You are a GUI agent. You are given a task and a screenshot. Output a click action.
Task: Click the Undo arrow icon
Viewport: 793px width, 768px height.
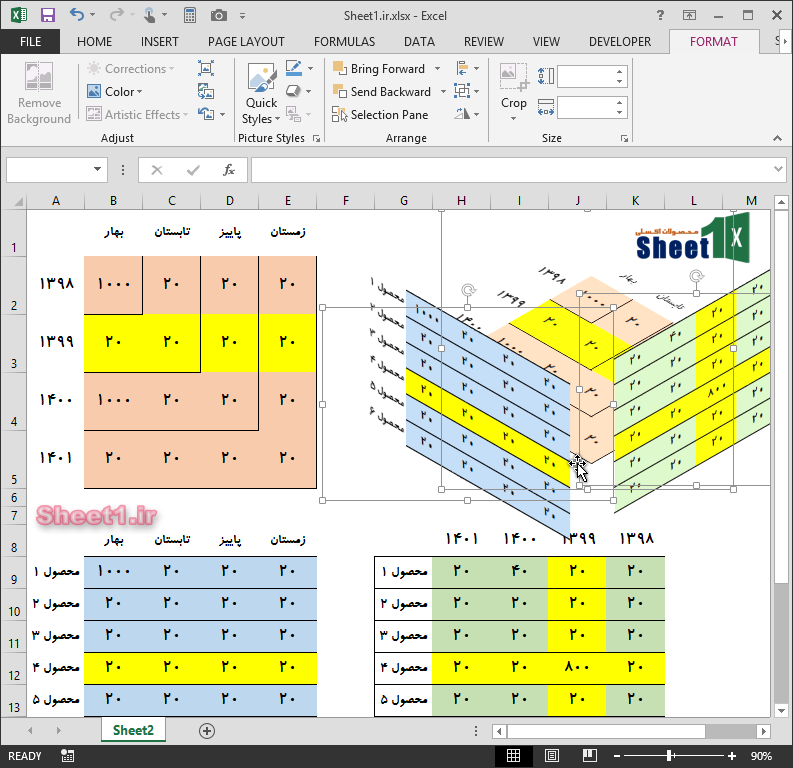pos(78,14)
